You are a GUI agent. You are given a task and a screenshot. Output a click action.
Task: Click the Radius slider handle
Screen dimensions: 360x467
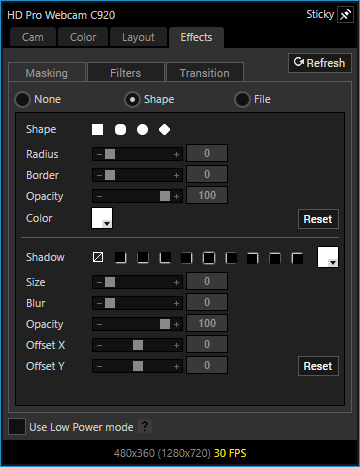(110, 154)
